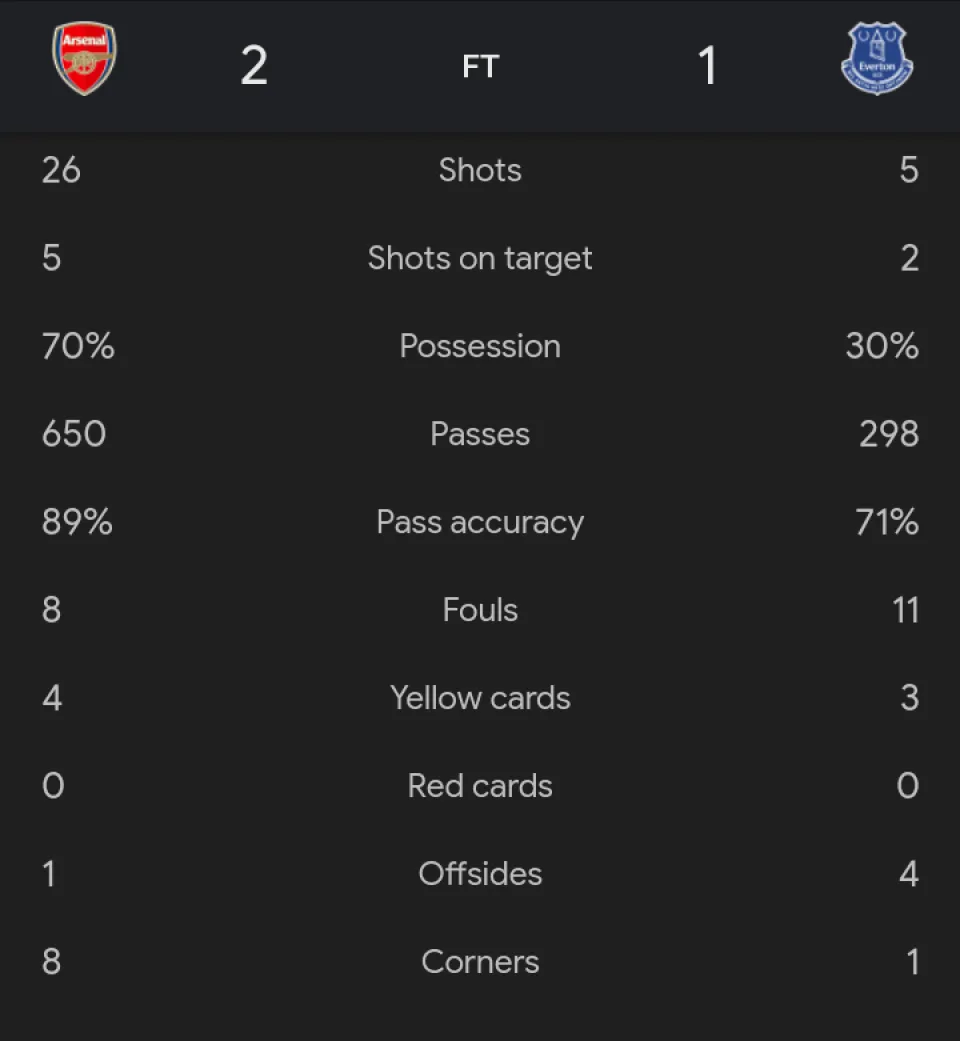Click Arsenal's goal score in the header
Screen dimensions: 960x1041
(x=254, y=66)
